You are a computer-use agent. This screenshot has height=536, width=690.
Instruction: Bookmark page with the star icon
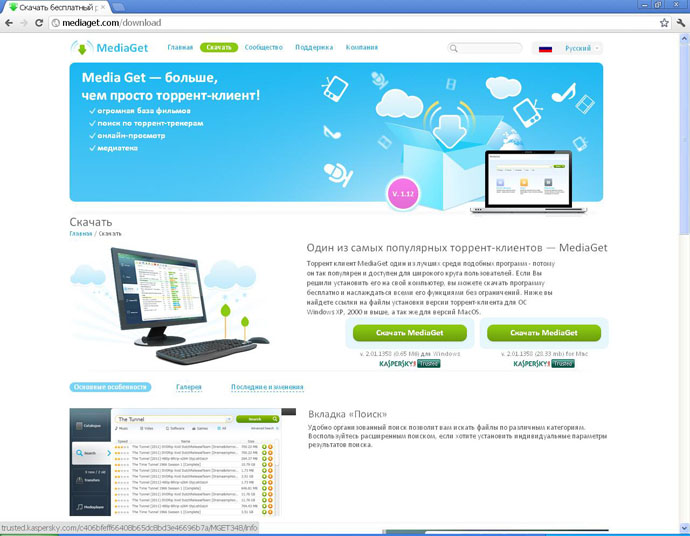[x=664, y=23]
